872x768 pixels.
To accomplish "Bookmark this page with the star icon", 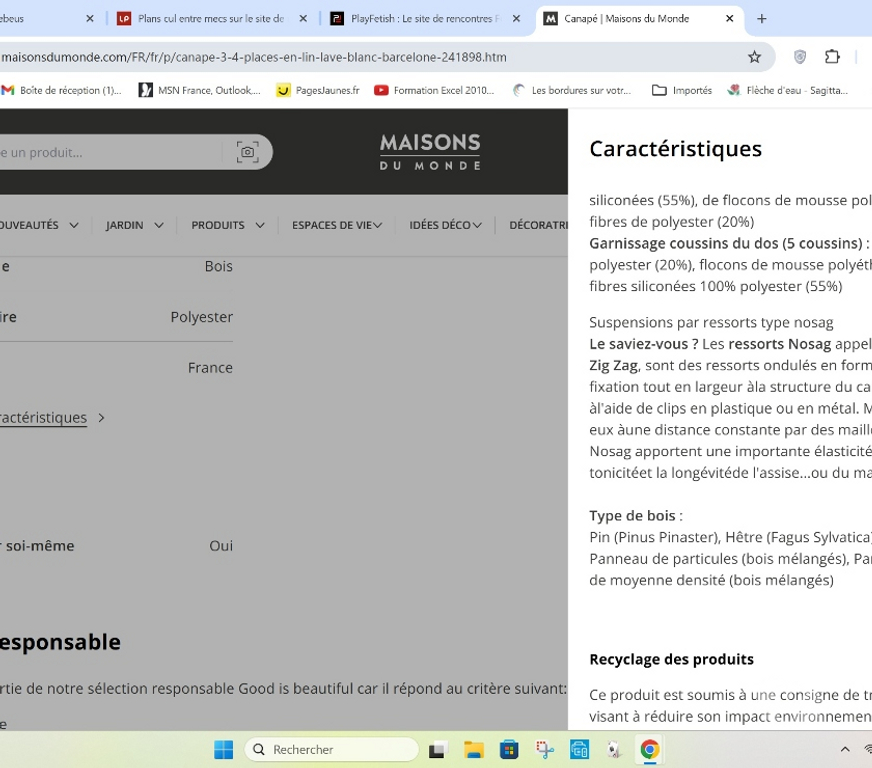I will 755,57.
